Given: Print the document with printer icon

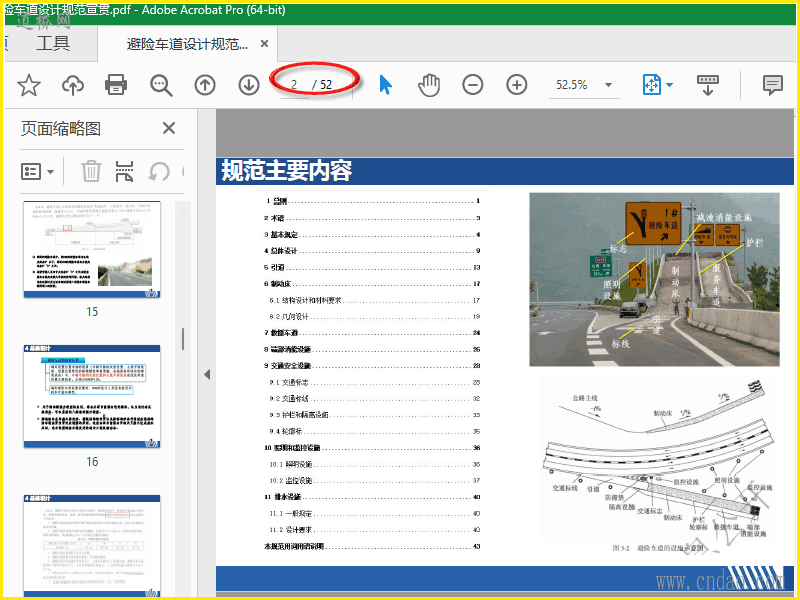Looking at the screenshot, I should [x=116, y=85].
